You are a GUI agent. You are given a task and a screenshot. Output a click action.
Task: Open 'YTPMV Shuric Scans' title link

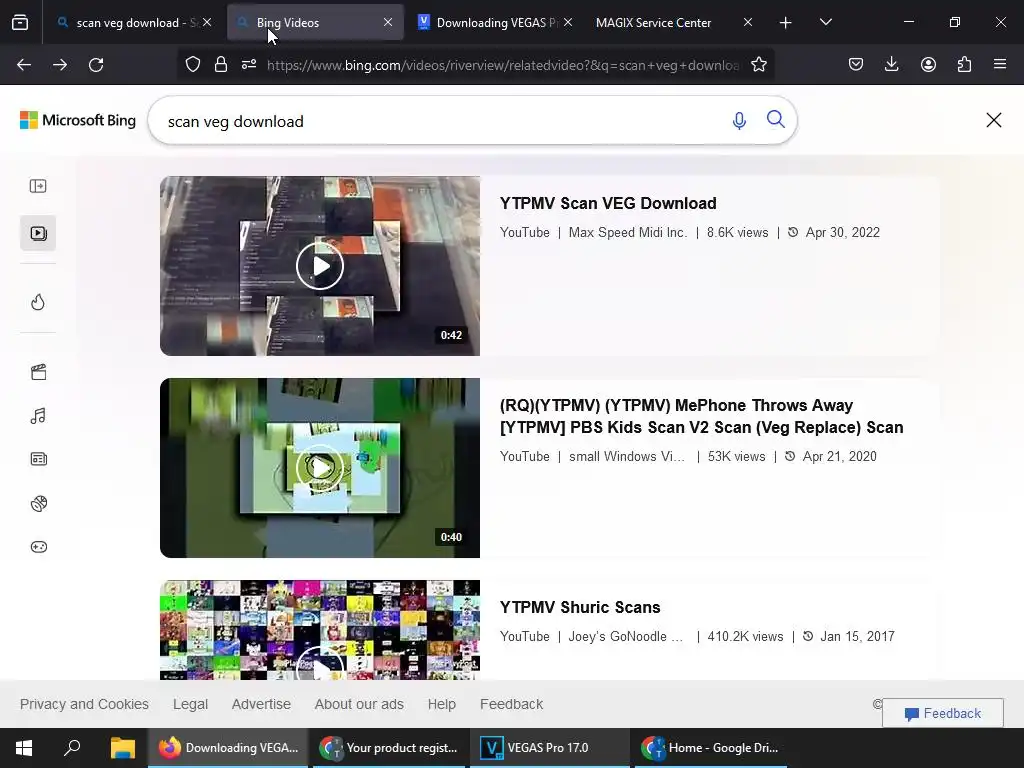click(580, 607)
